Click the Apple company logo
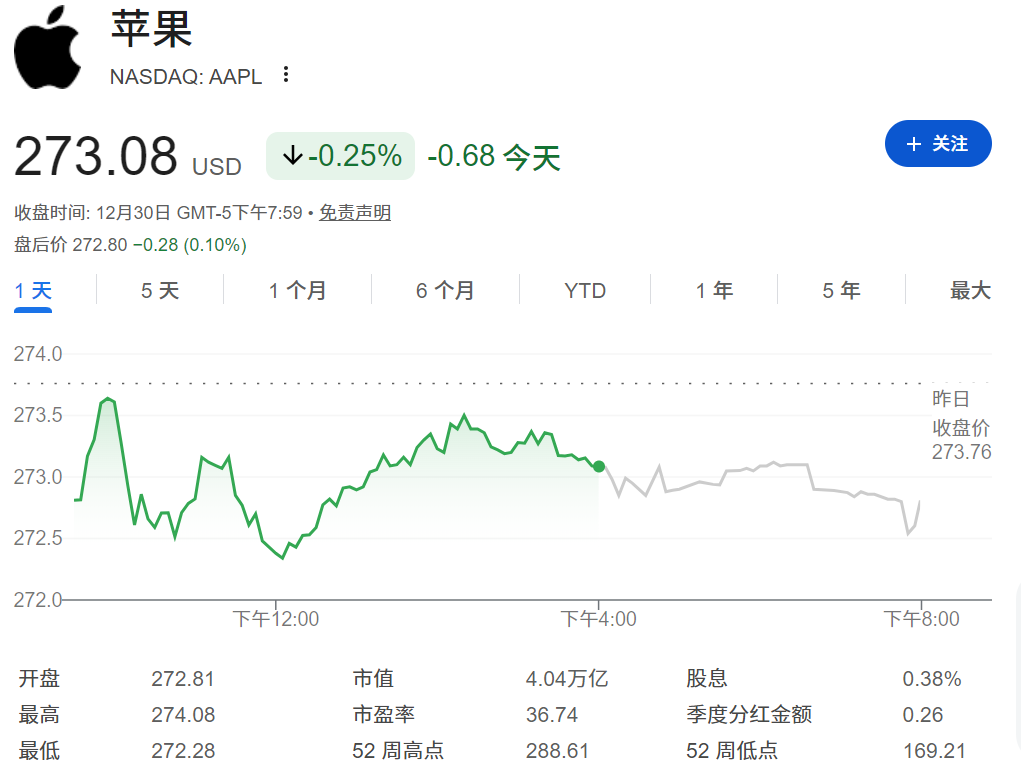Viewport: 1021px width, 776px height. (x=47, y=46)
